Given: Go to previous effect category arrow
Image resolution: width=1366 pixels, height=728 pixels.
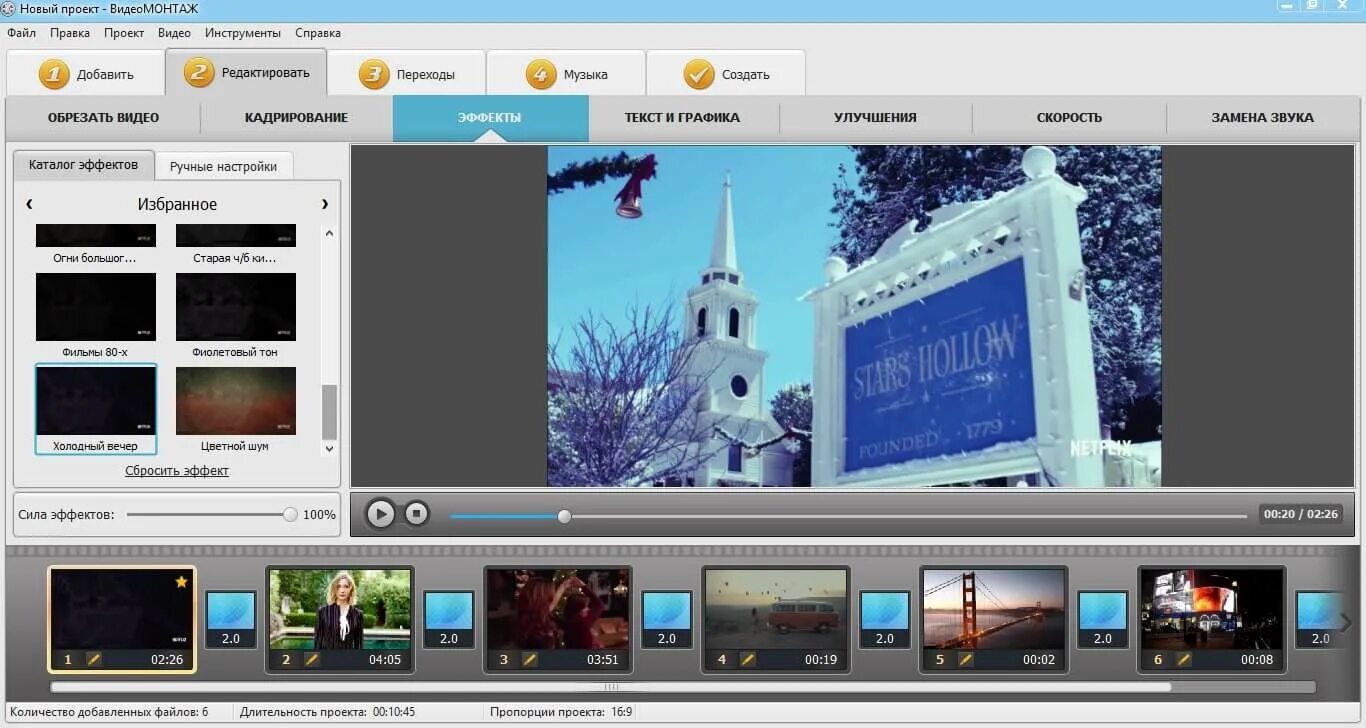Looking at the screenshot, I should [x=29, y=204].
